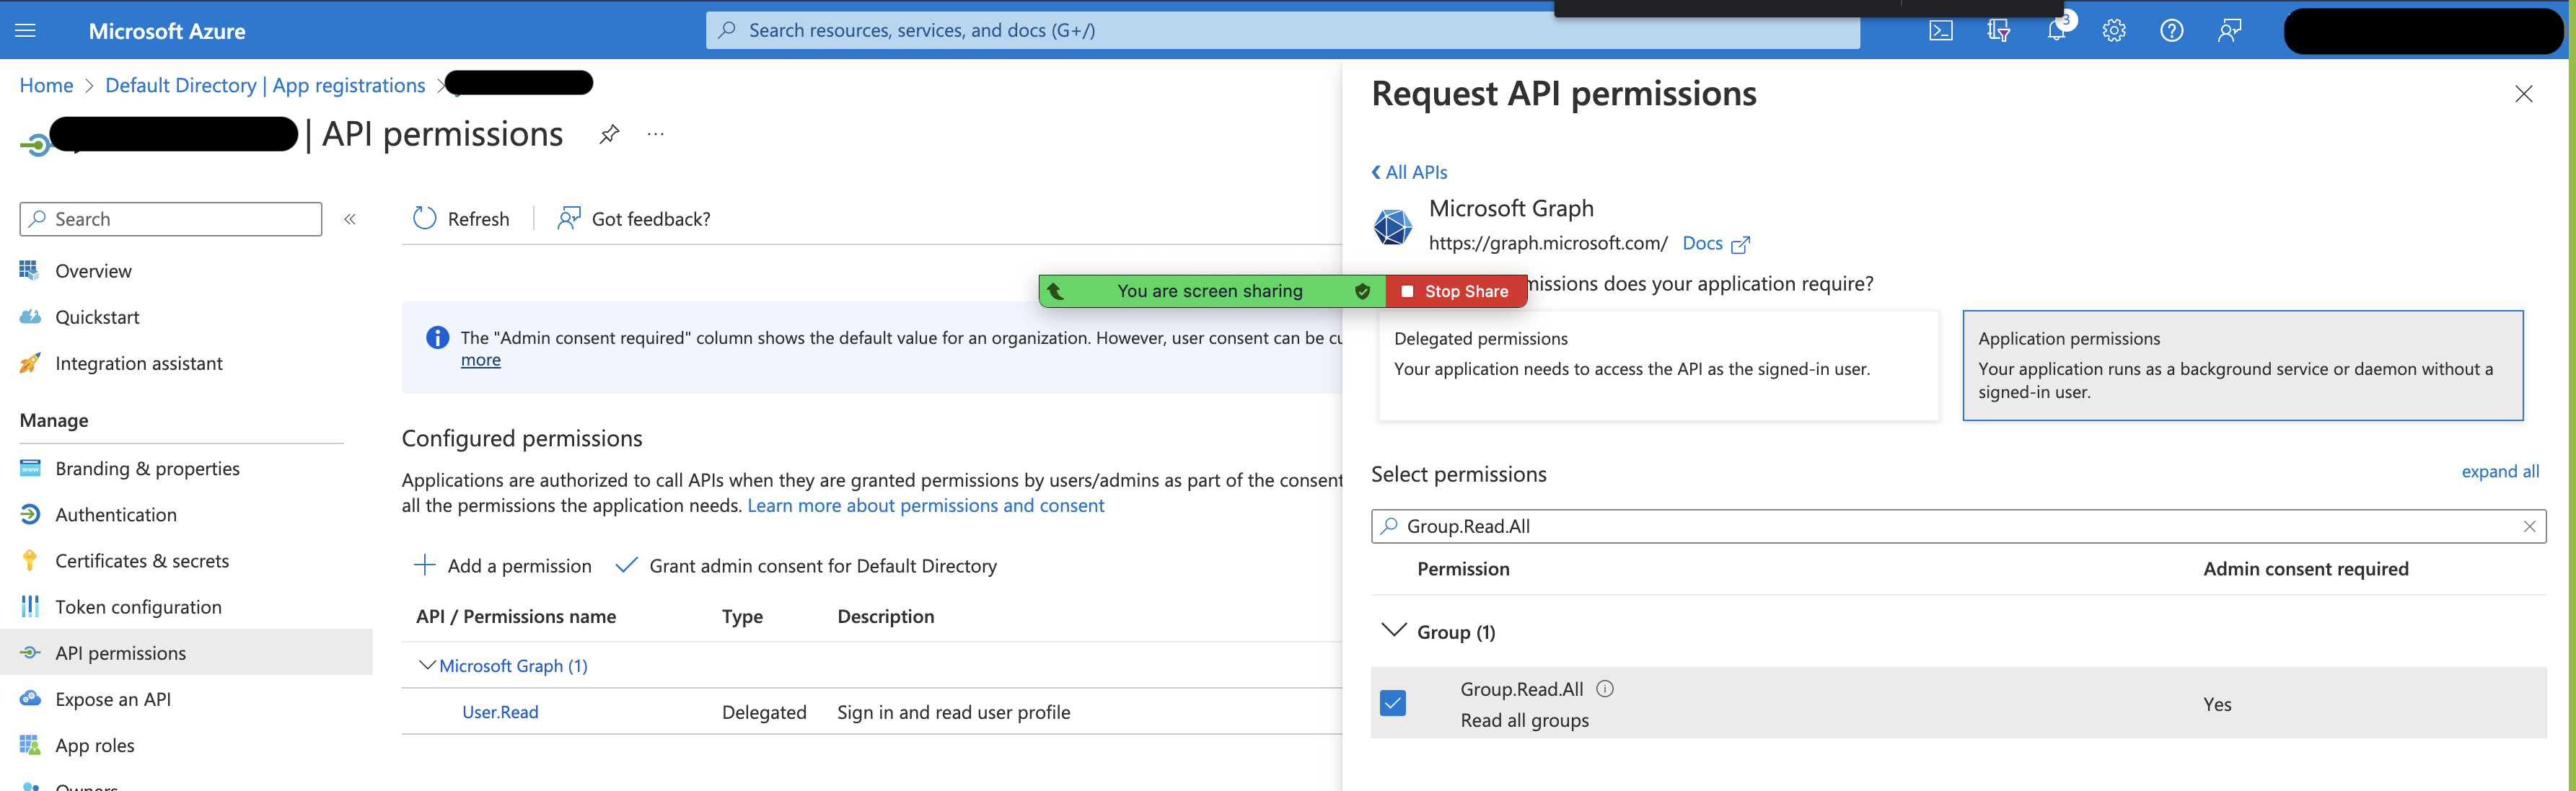Click the help question mark icon

pos(2171,31)
